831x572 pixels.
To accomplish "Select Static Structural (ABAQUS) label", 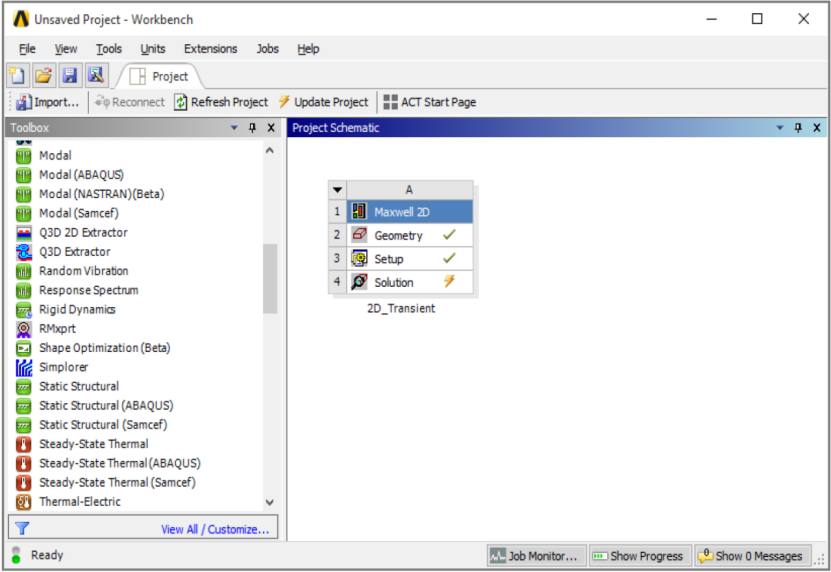I will (106, 406).
